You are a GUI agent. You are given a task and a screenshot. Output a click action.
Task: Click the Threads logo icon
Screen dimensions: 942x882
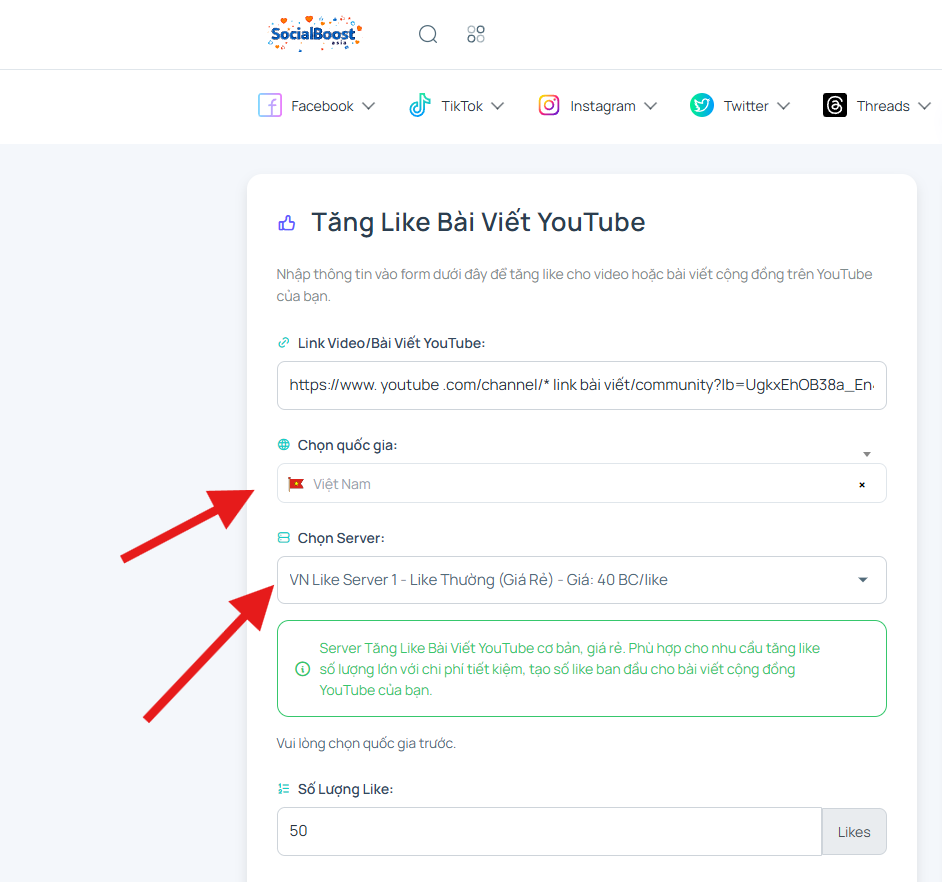click(x=835, y=105)
